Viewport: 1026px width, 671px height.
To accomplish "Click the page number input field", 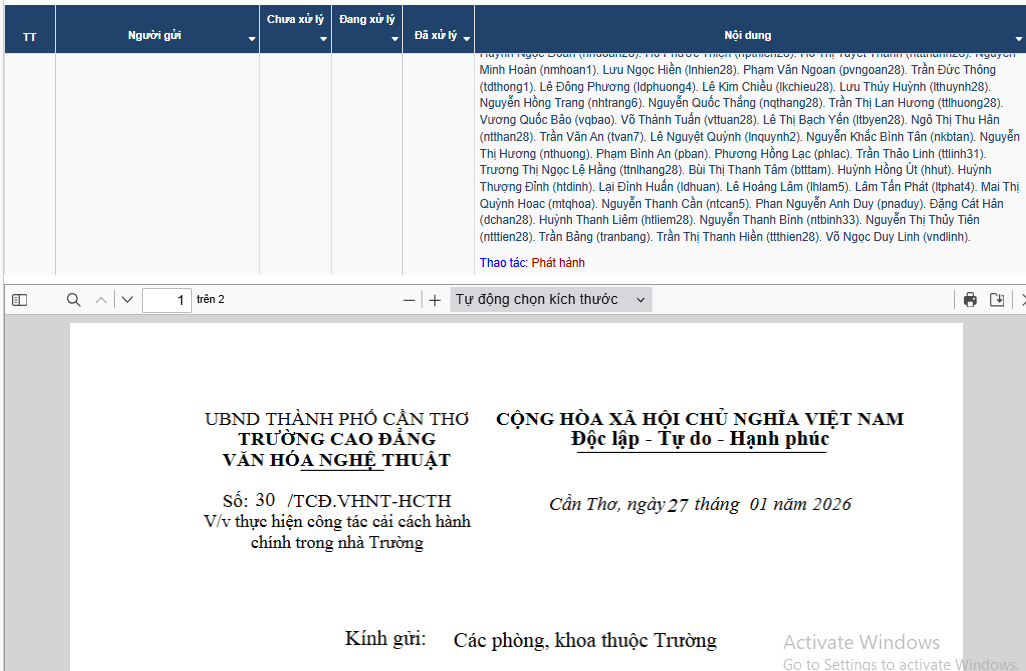I will [166, 300].
